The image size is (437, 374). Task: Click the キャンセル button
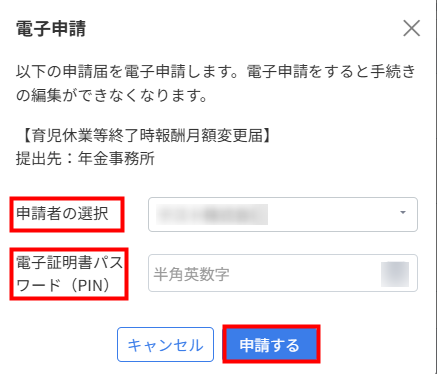coord(165,344)
